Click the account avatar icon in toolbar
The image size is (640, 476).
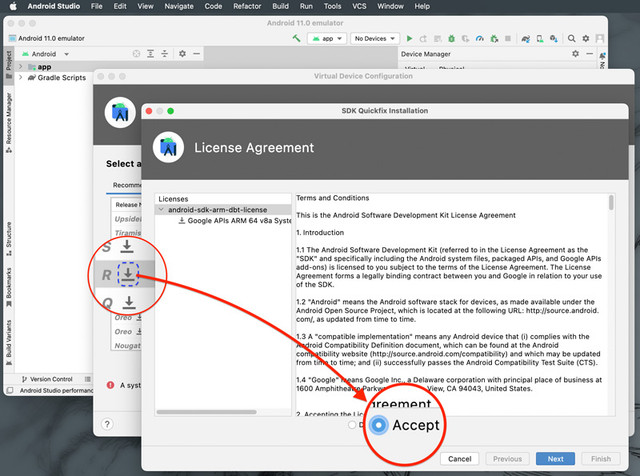pyautogui.click(x=600, y=38)
